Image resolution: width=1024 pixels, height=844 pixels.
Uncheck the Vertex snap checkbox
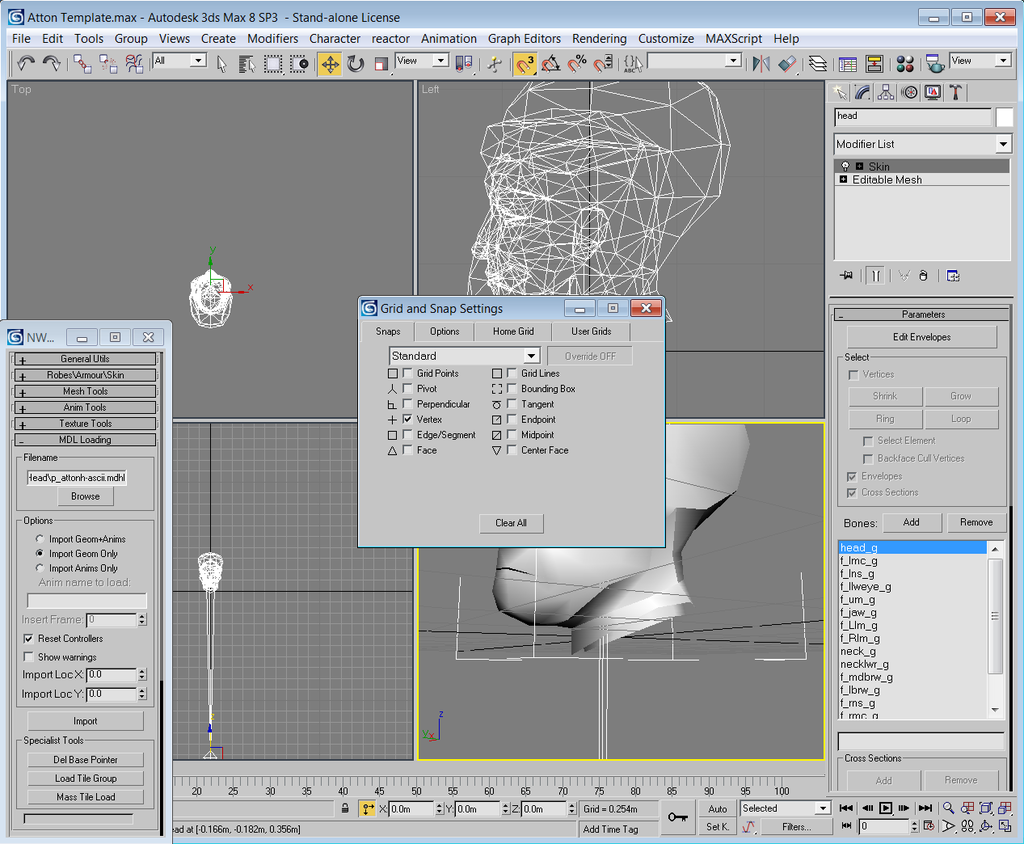(x=408, y=419)
